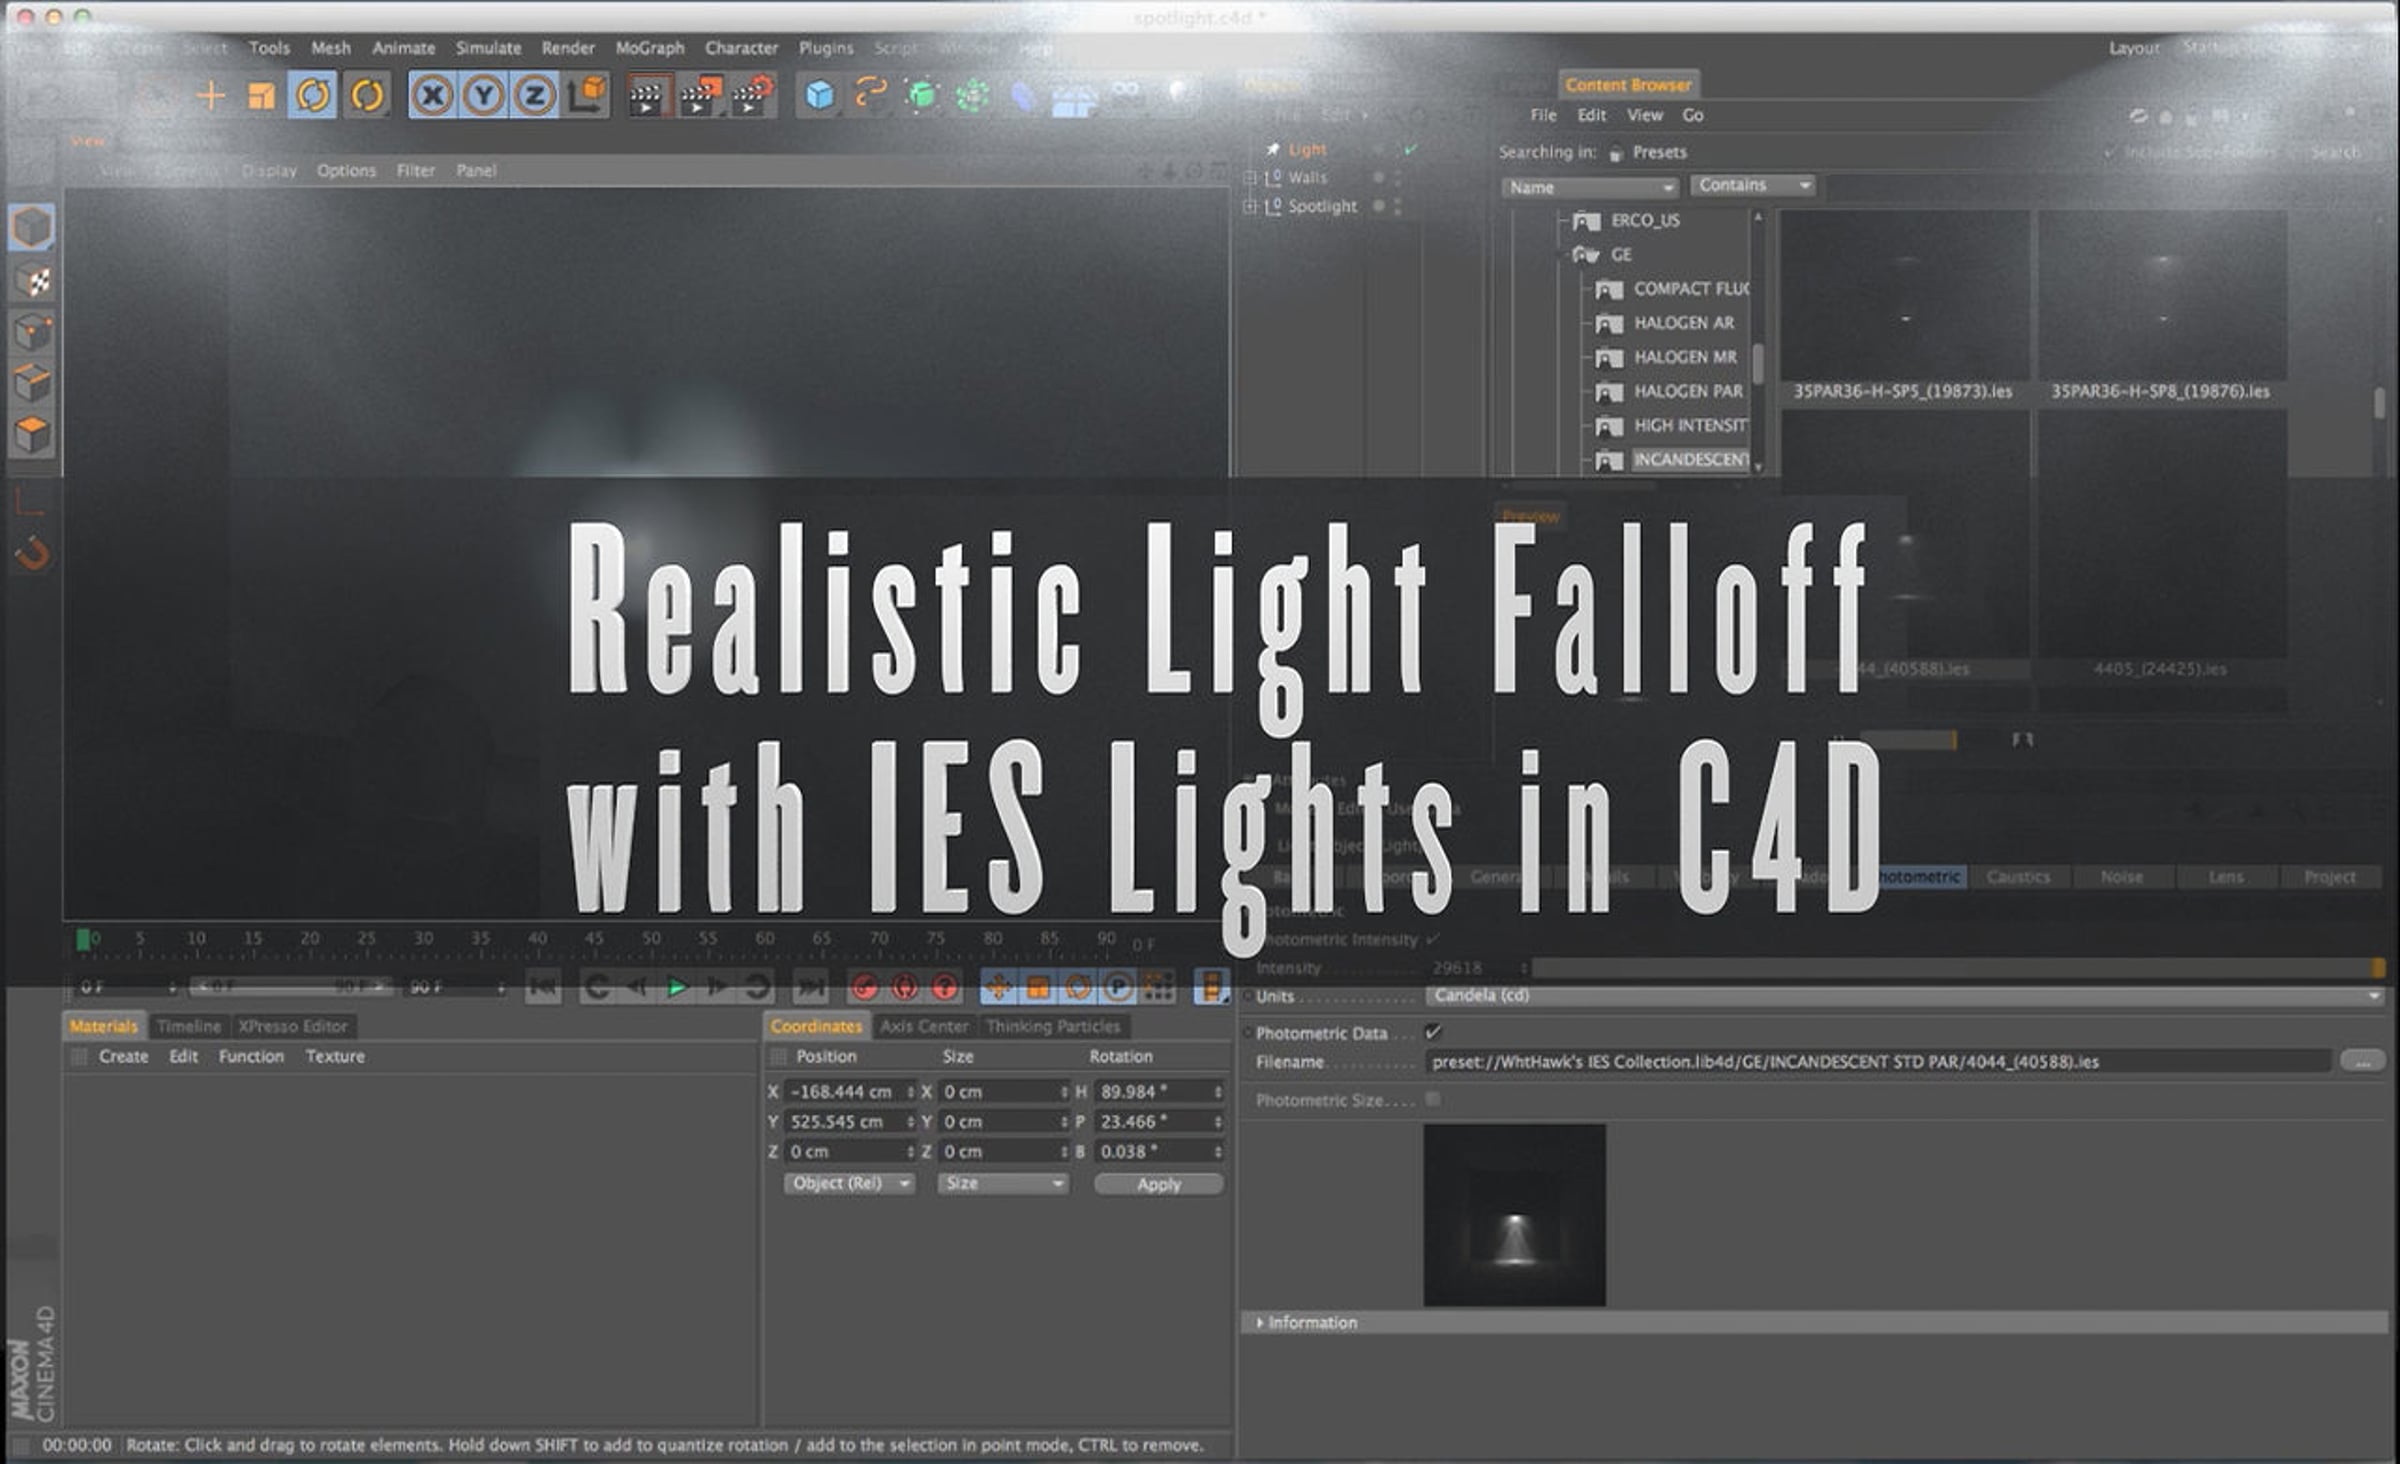2400x1464 pixels.
Task: Toggle the X axis lock icon
Action: pos(432,96)
